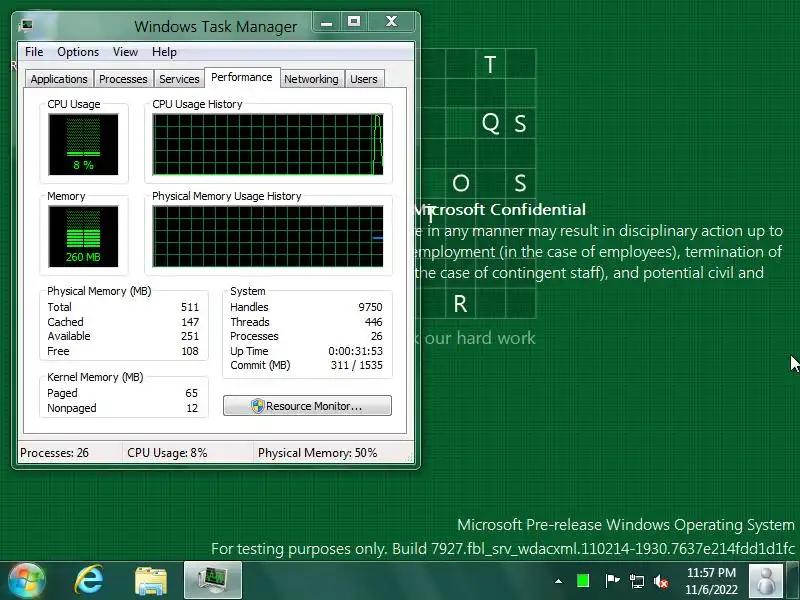Click the status bar CPU Usage: 8% entry
This screenshot has height=600, width=800.
coord(167,453)
